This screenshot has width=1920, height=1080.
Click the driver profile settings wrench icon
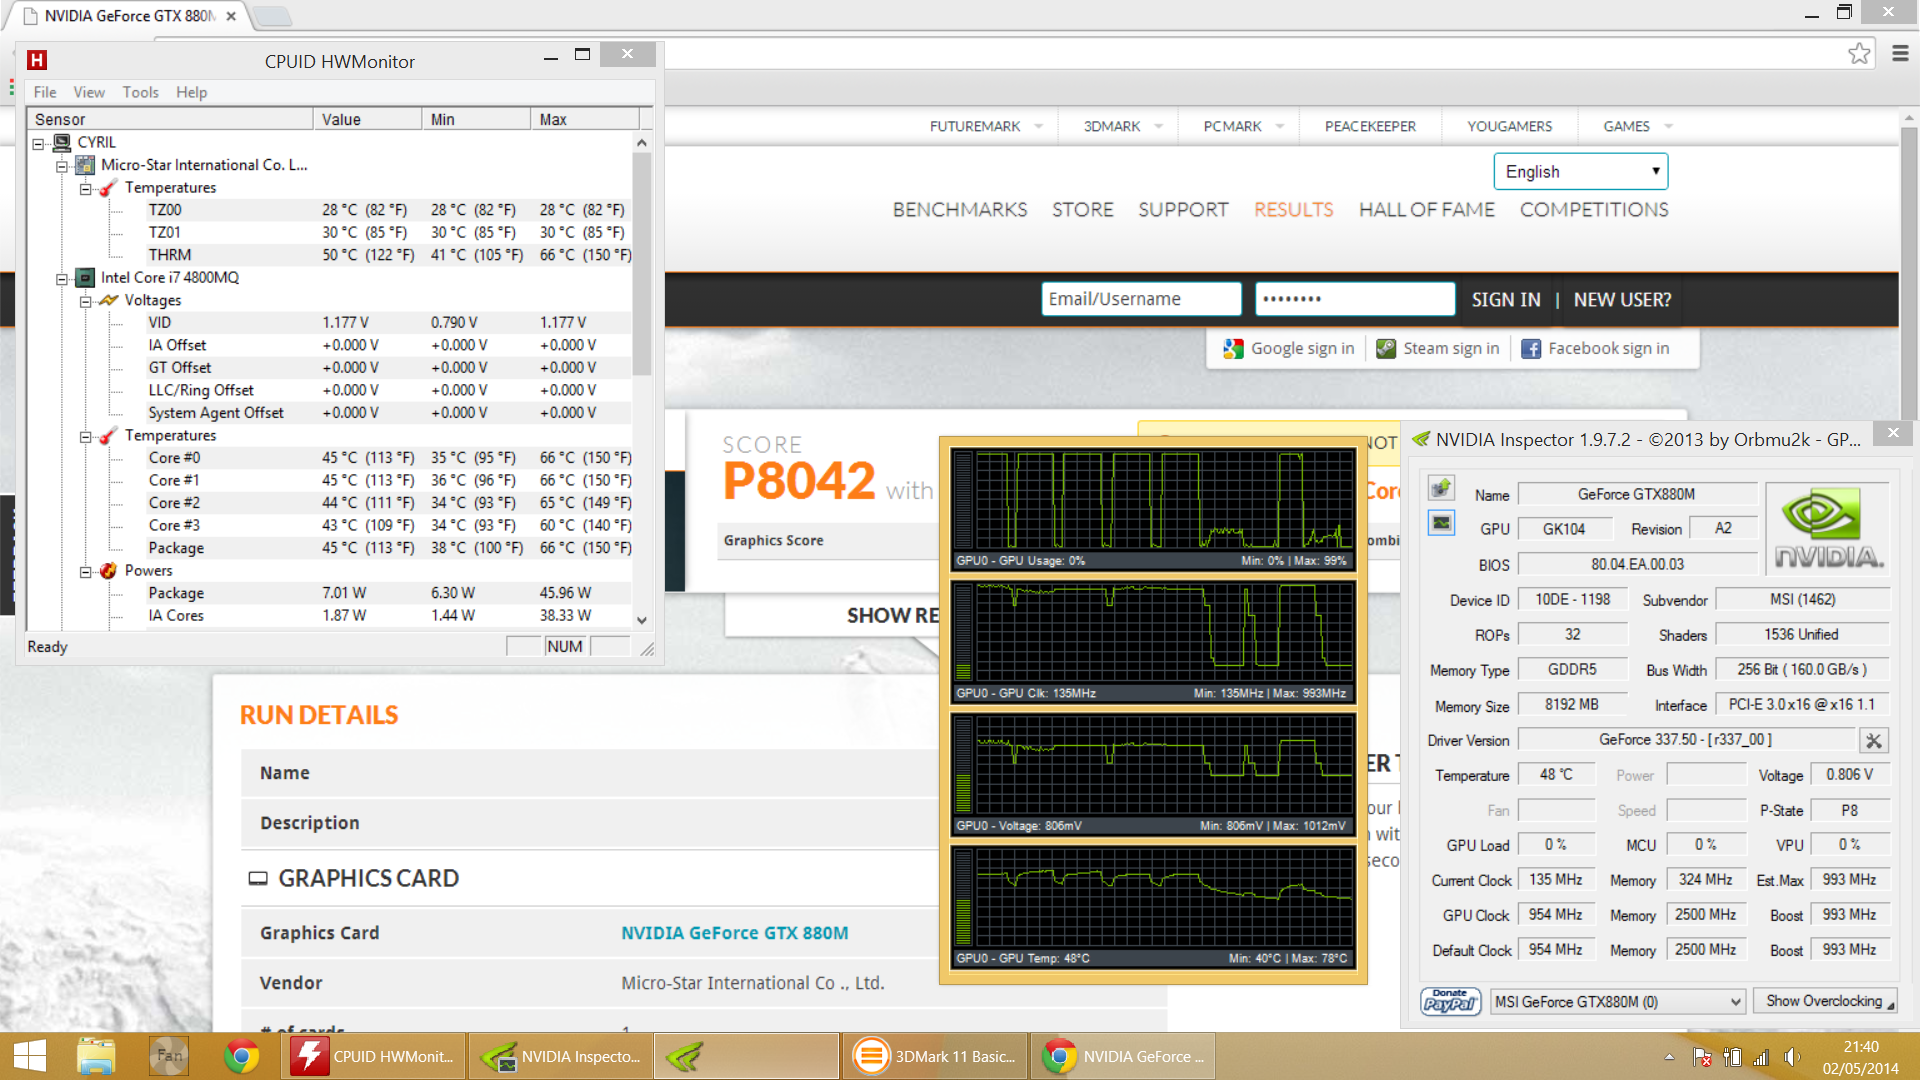[x=1873, y=740]
